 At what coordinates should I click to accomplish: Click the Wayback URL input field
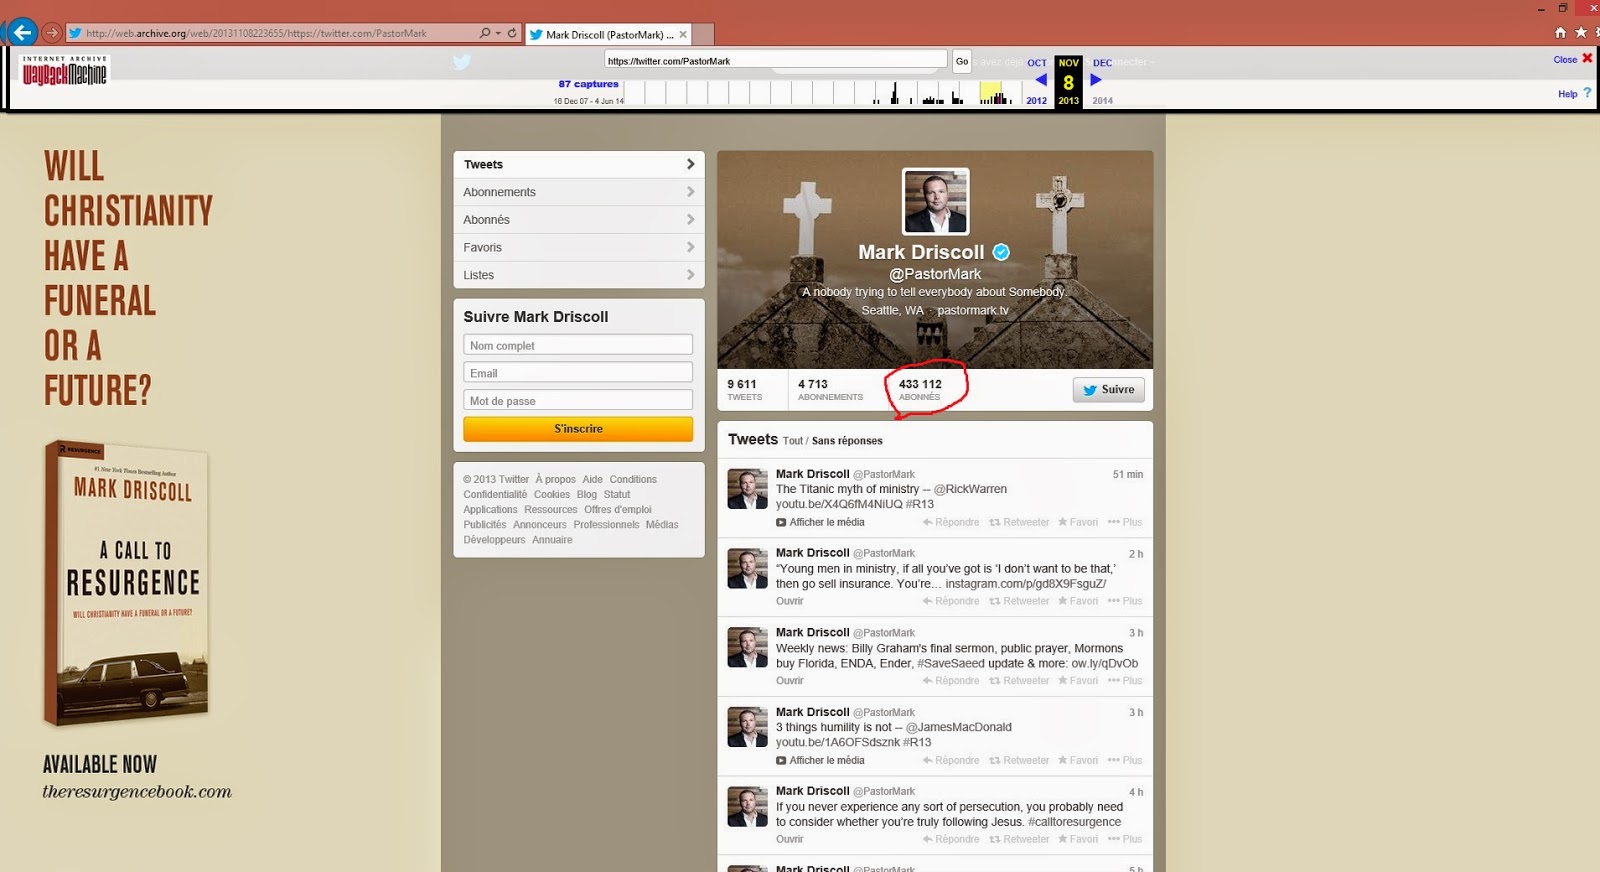[x=775, y=60]
